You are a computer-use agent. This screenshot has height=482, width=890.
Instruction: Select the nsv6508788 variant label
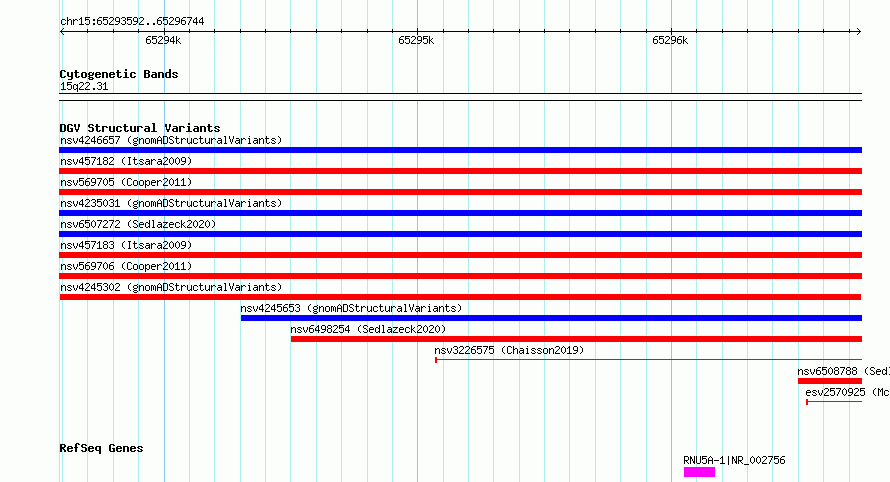[843, 371]
